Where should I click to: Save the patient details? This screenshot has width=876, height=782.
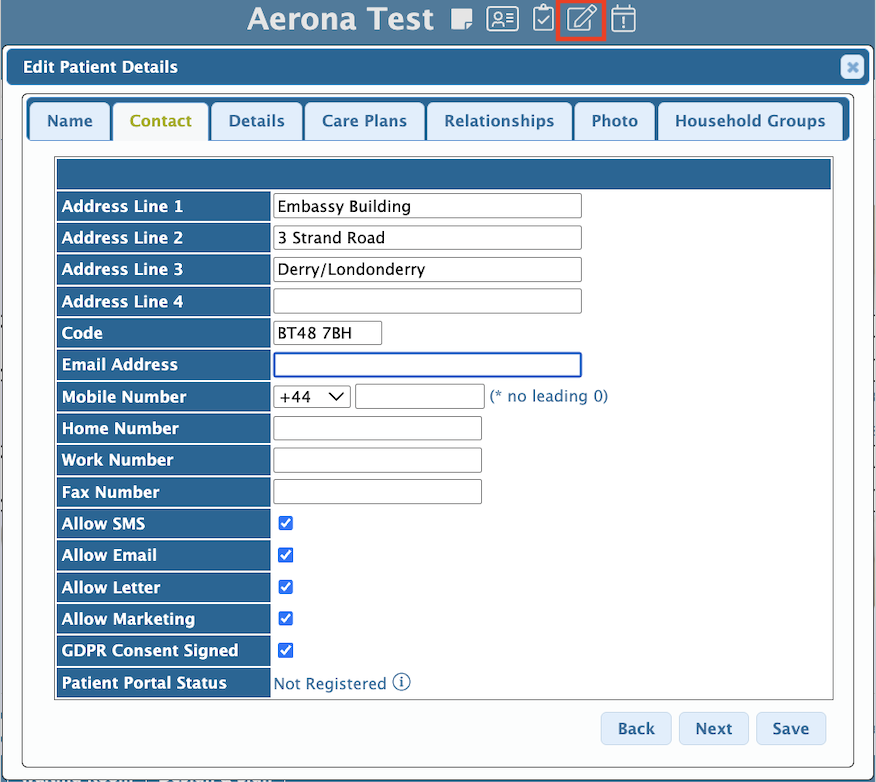pyautogui.click(x=791, y=728)
